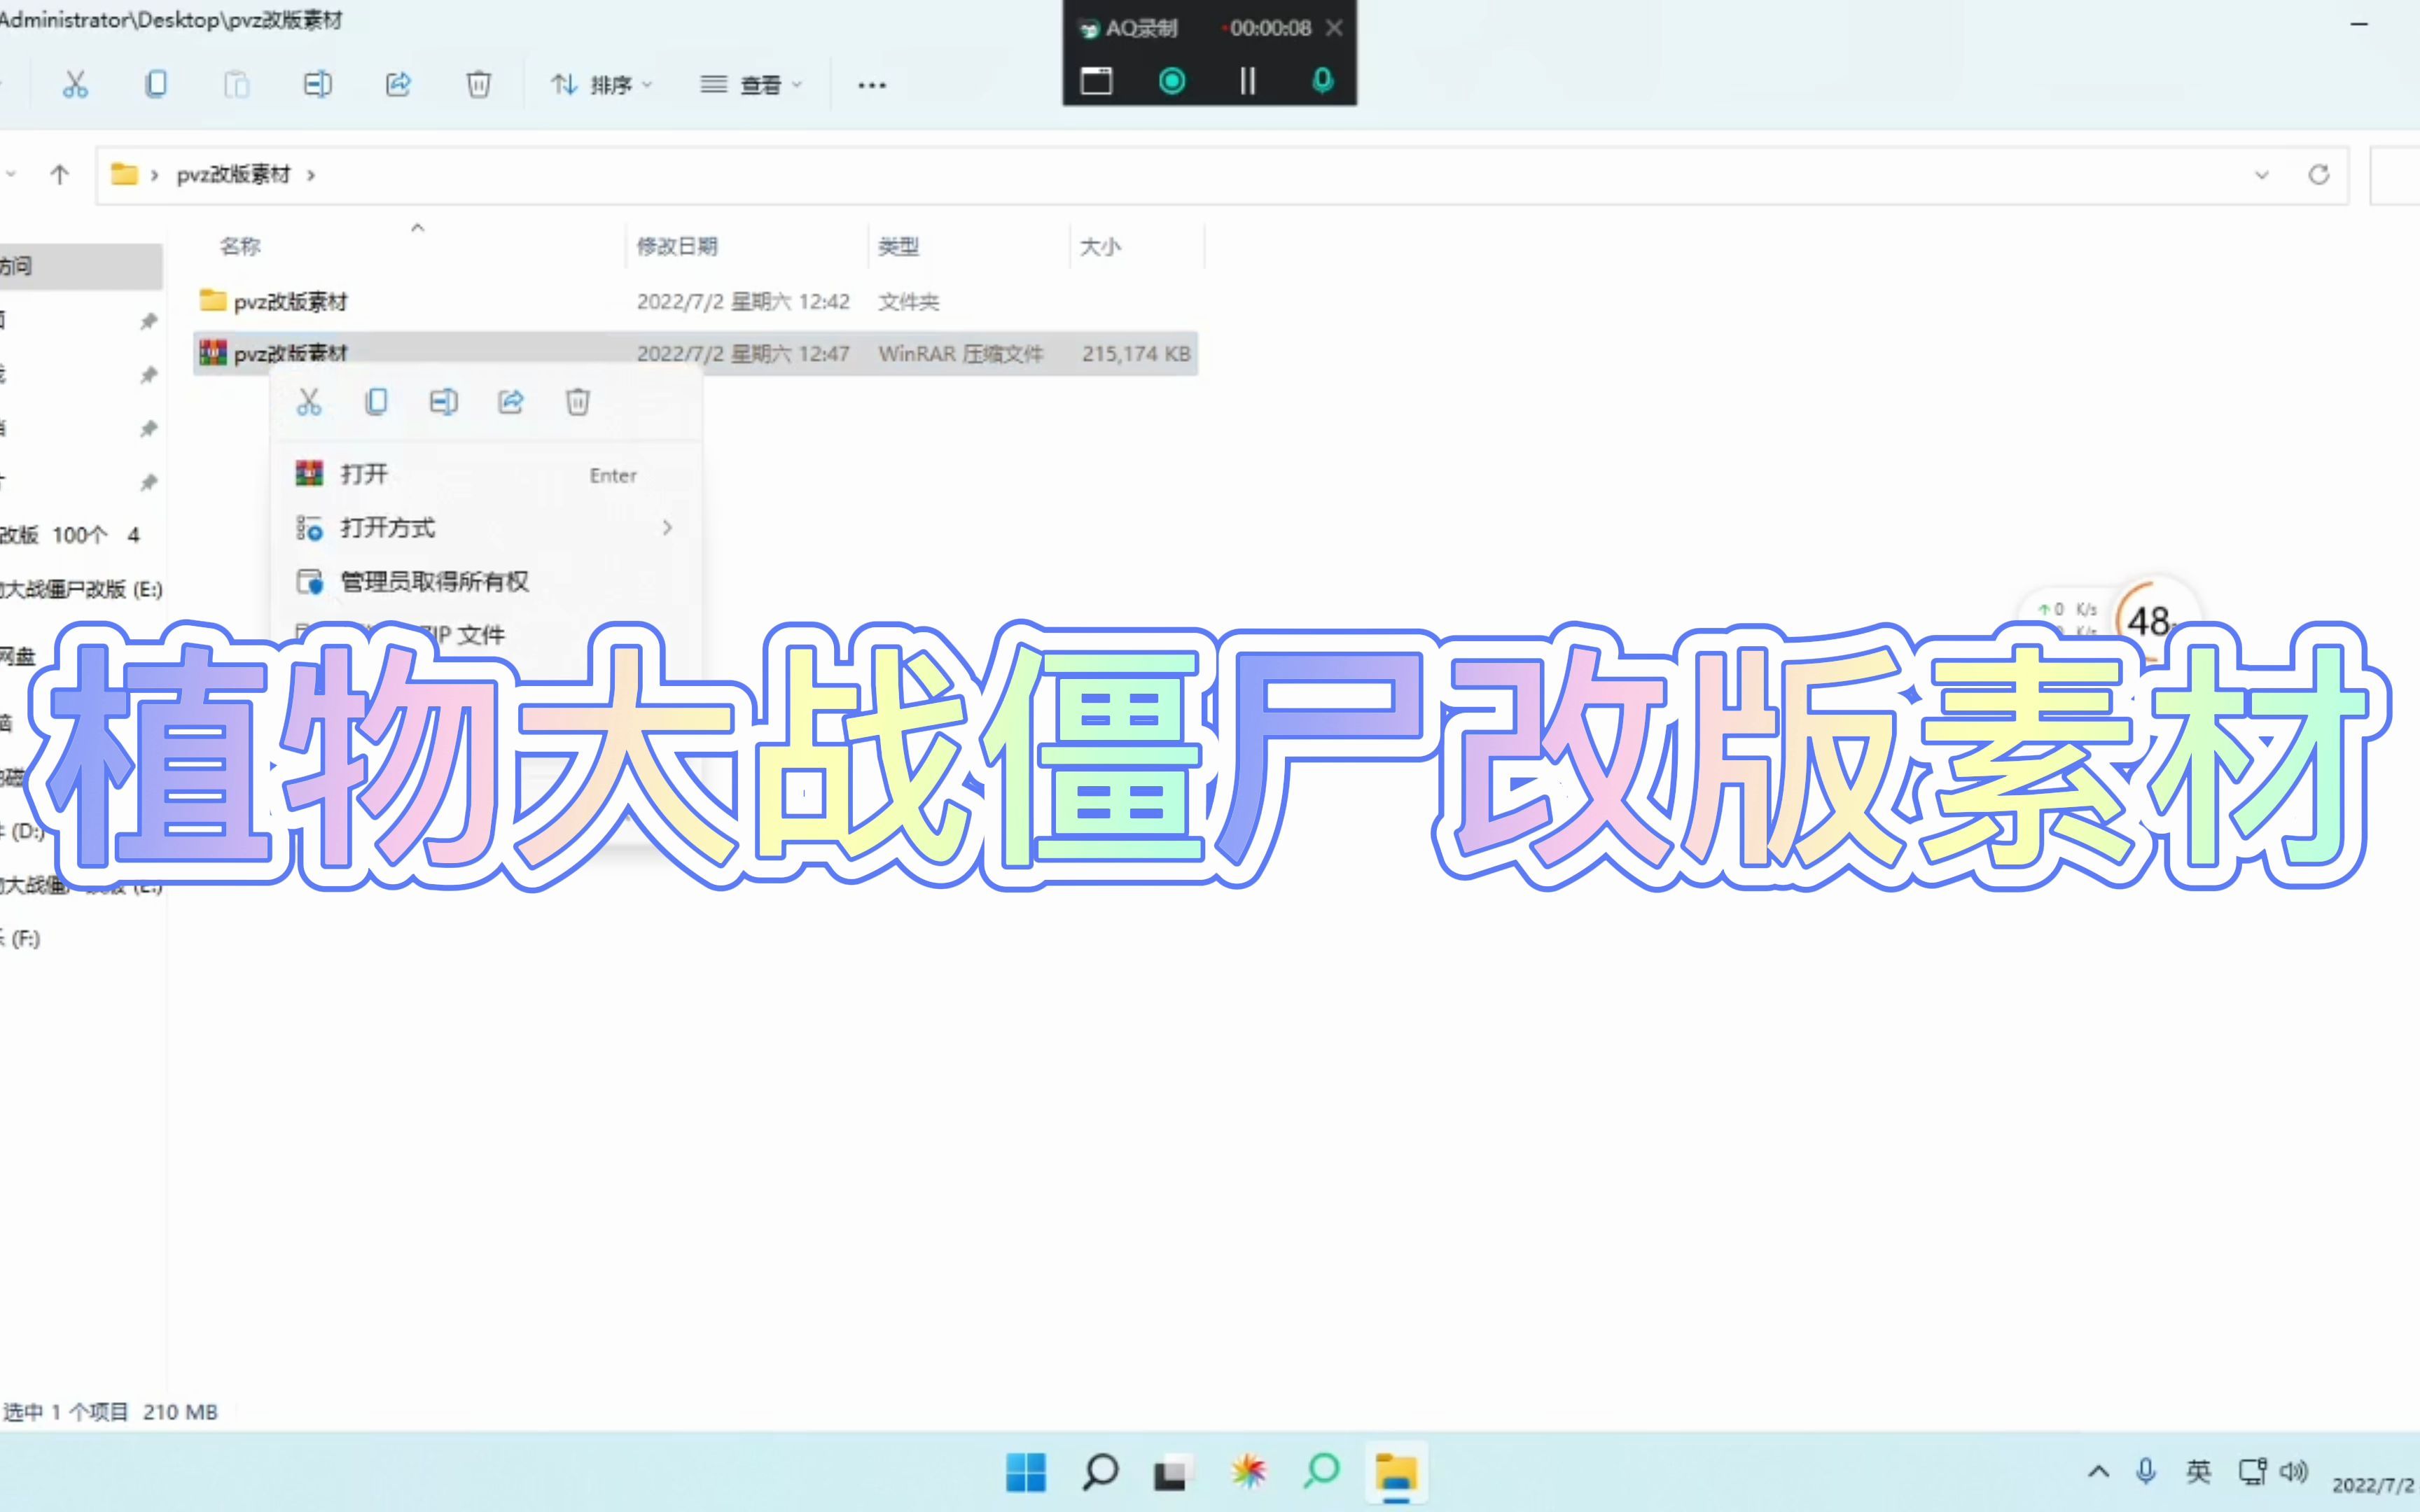Click the Paste icon in Explorer toolbar

click(236, 85)
